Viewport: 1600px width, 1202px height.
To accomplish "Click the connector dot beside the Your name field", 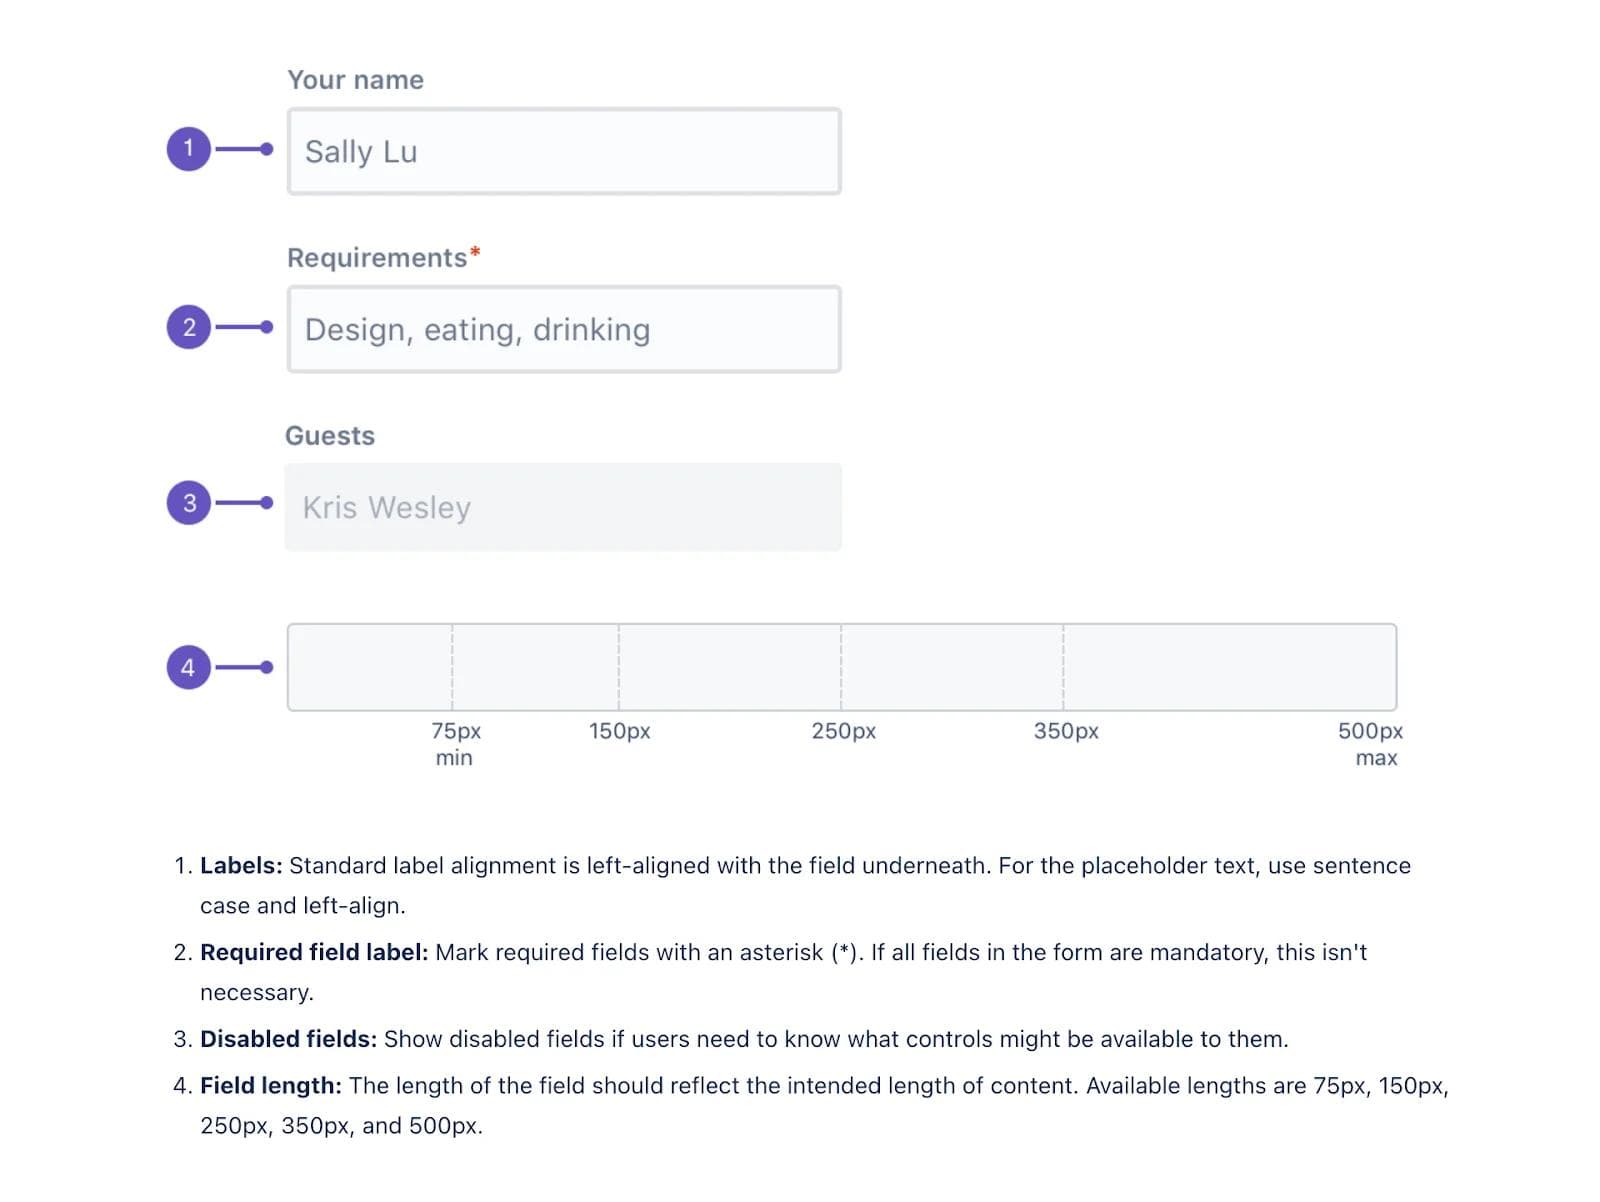I will pos(266,148).
